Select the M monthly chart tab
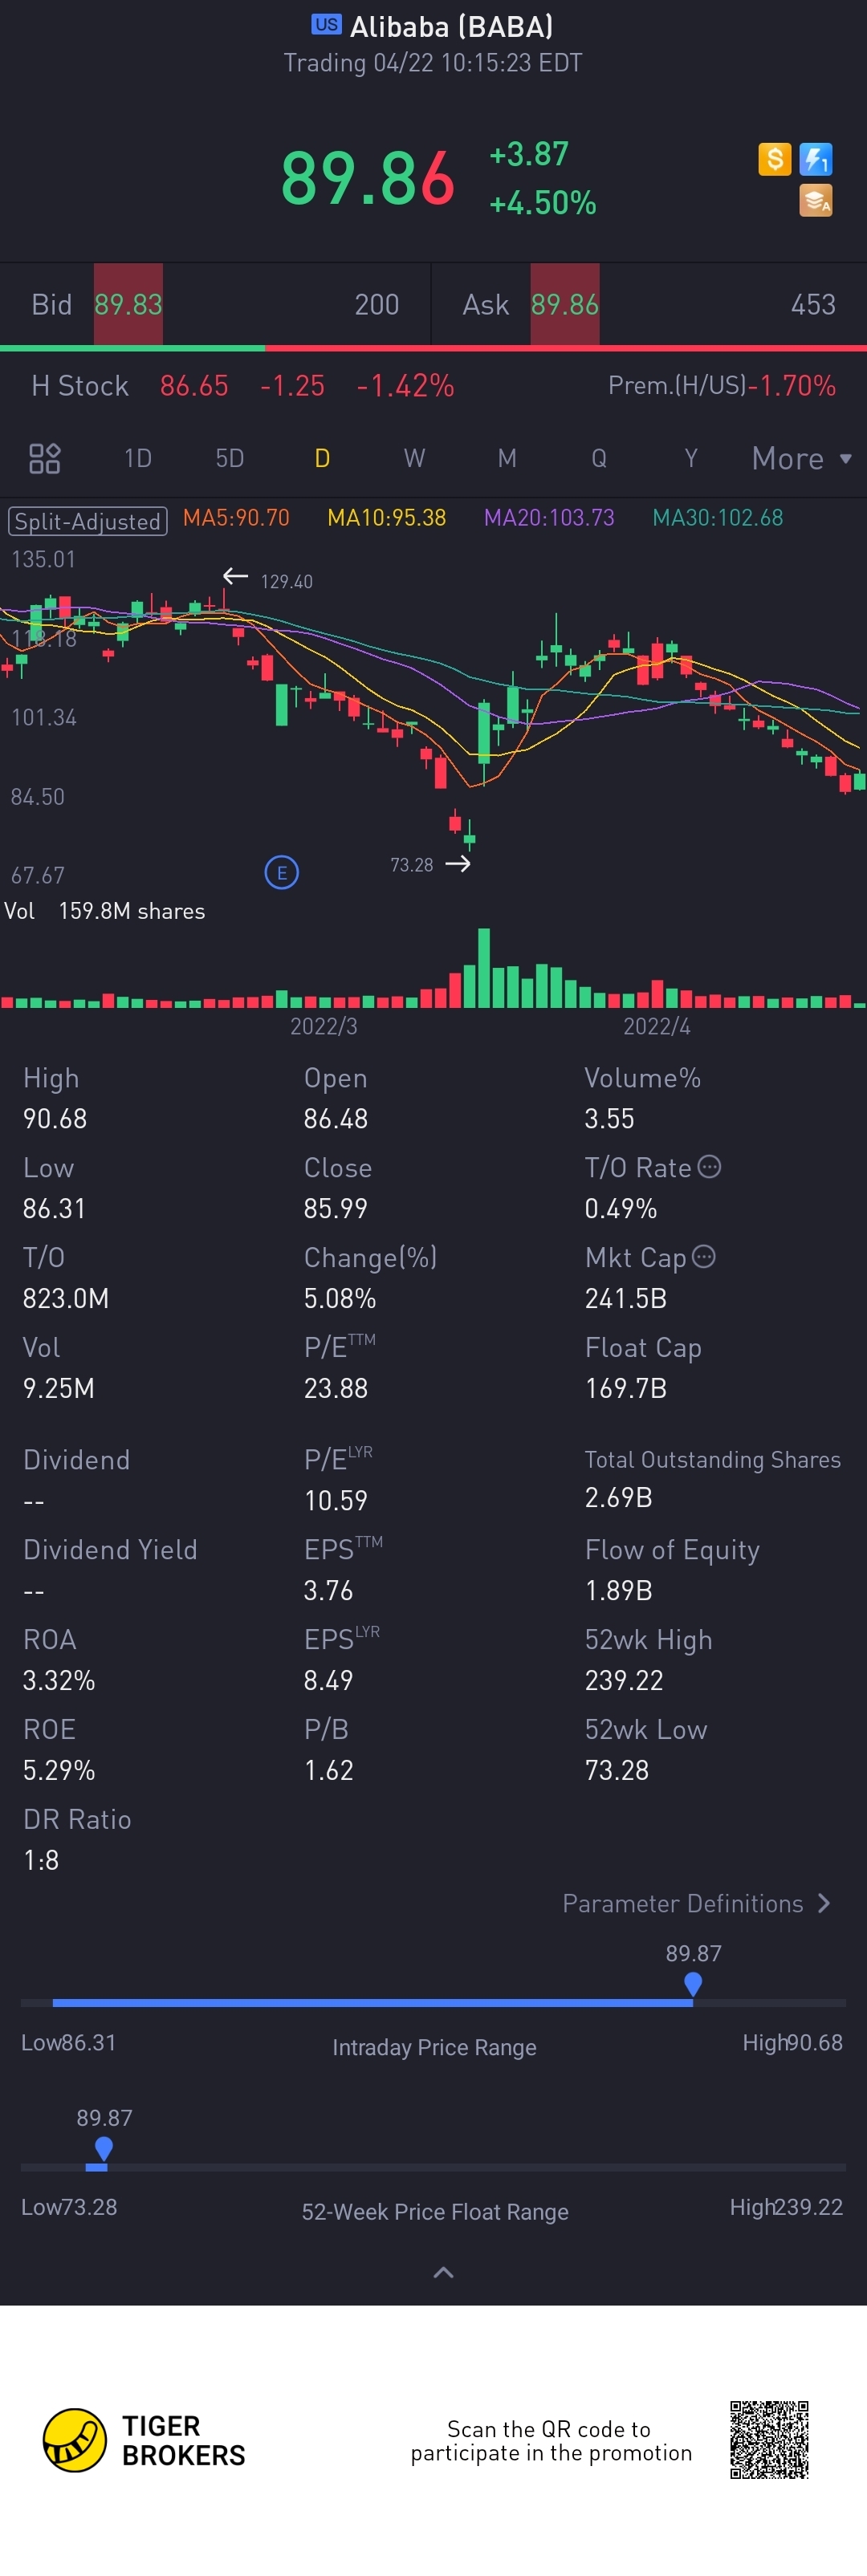 [507, 458]
